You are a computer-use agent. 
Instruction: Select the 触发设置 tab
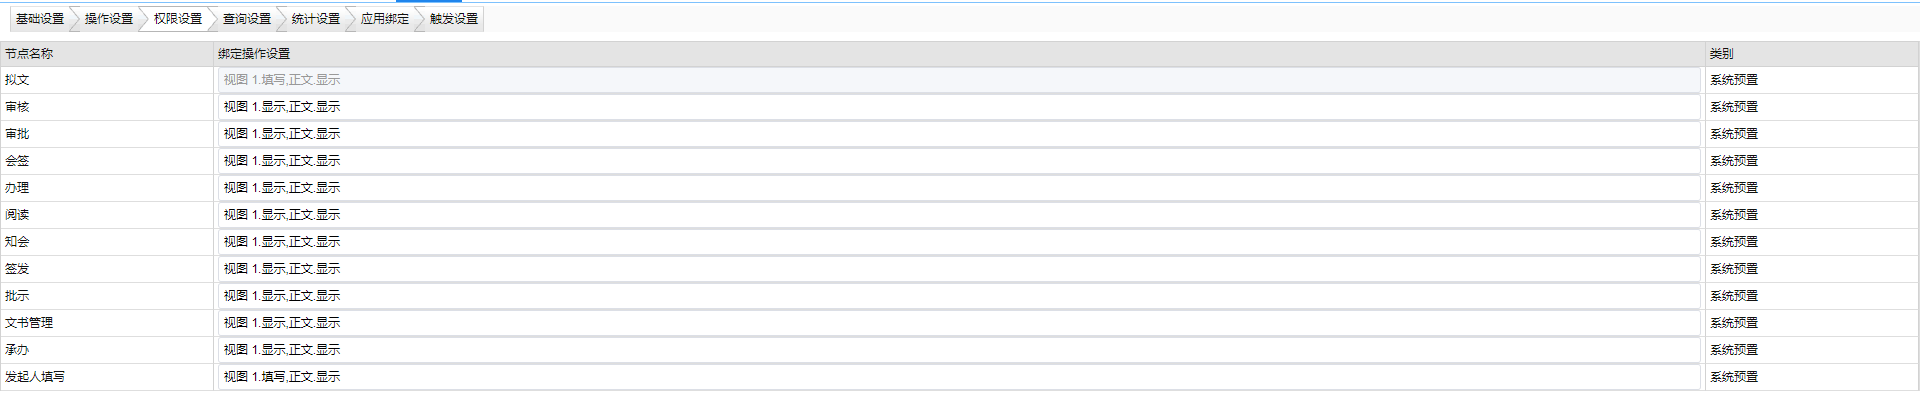[453, 19]
